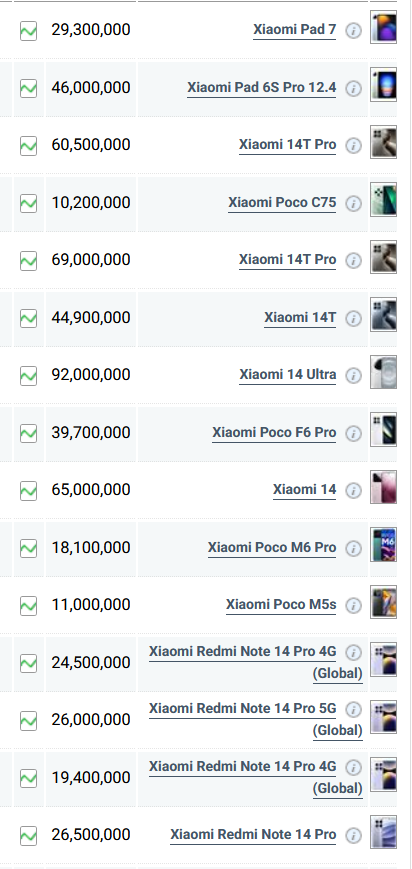Open the Xiaomi 14 Ultra product link

coord(287,375)
